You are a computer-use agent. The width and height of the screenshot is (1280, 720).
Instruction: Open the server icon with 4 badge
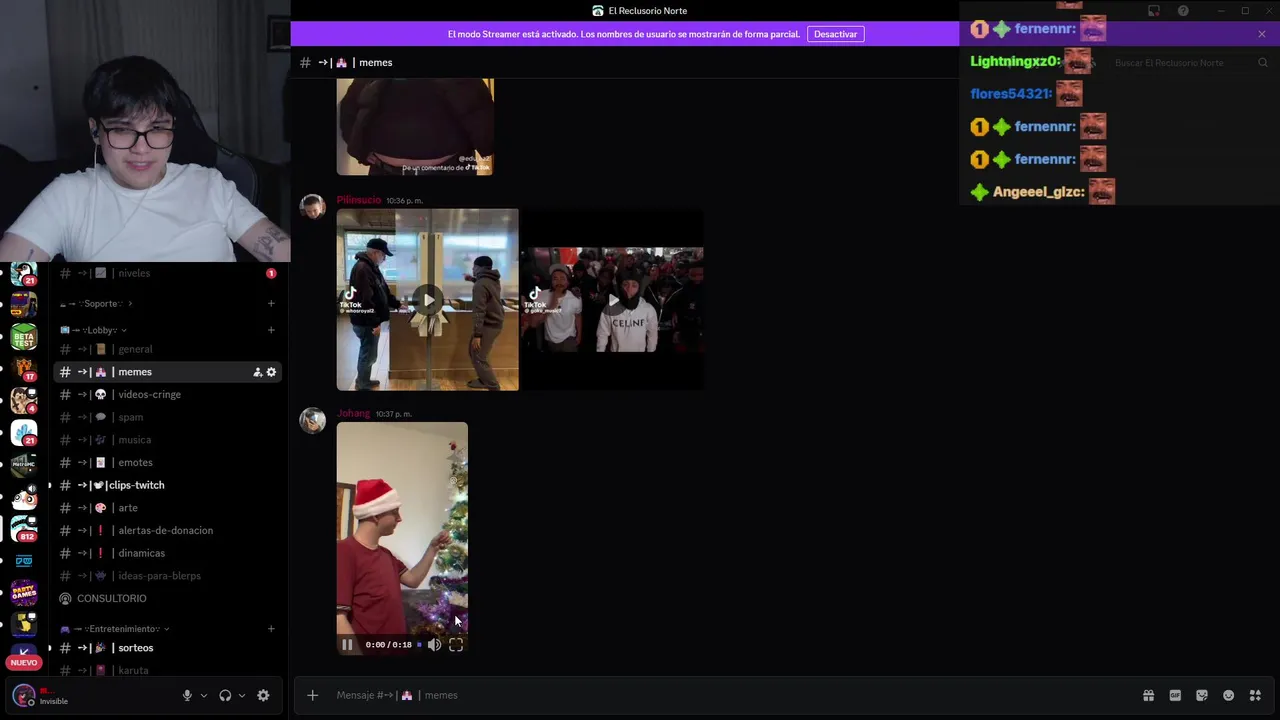click(x=24, y=400)
